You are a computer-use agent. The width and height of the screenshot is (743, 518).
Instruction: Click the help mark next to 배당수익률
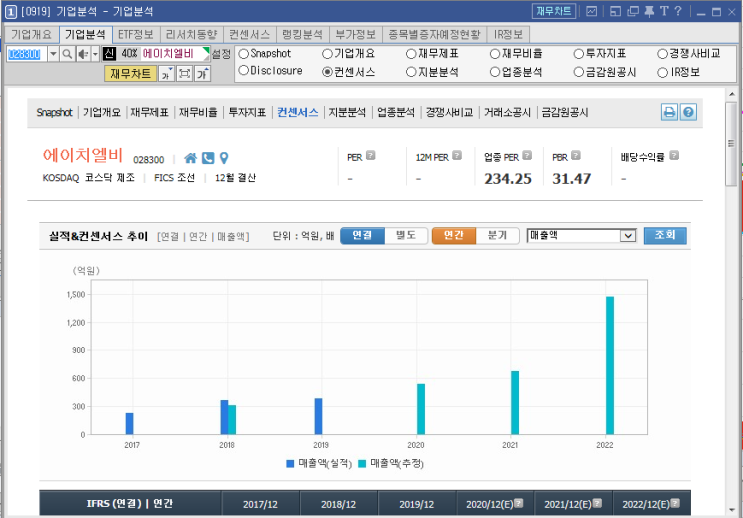[x=674, y=155]
